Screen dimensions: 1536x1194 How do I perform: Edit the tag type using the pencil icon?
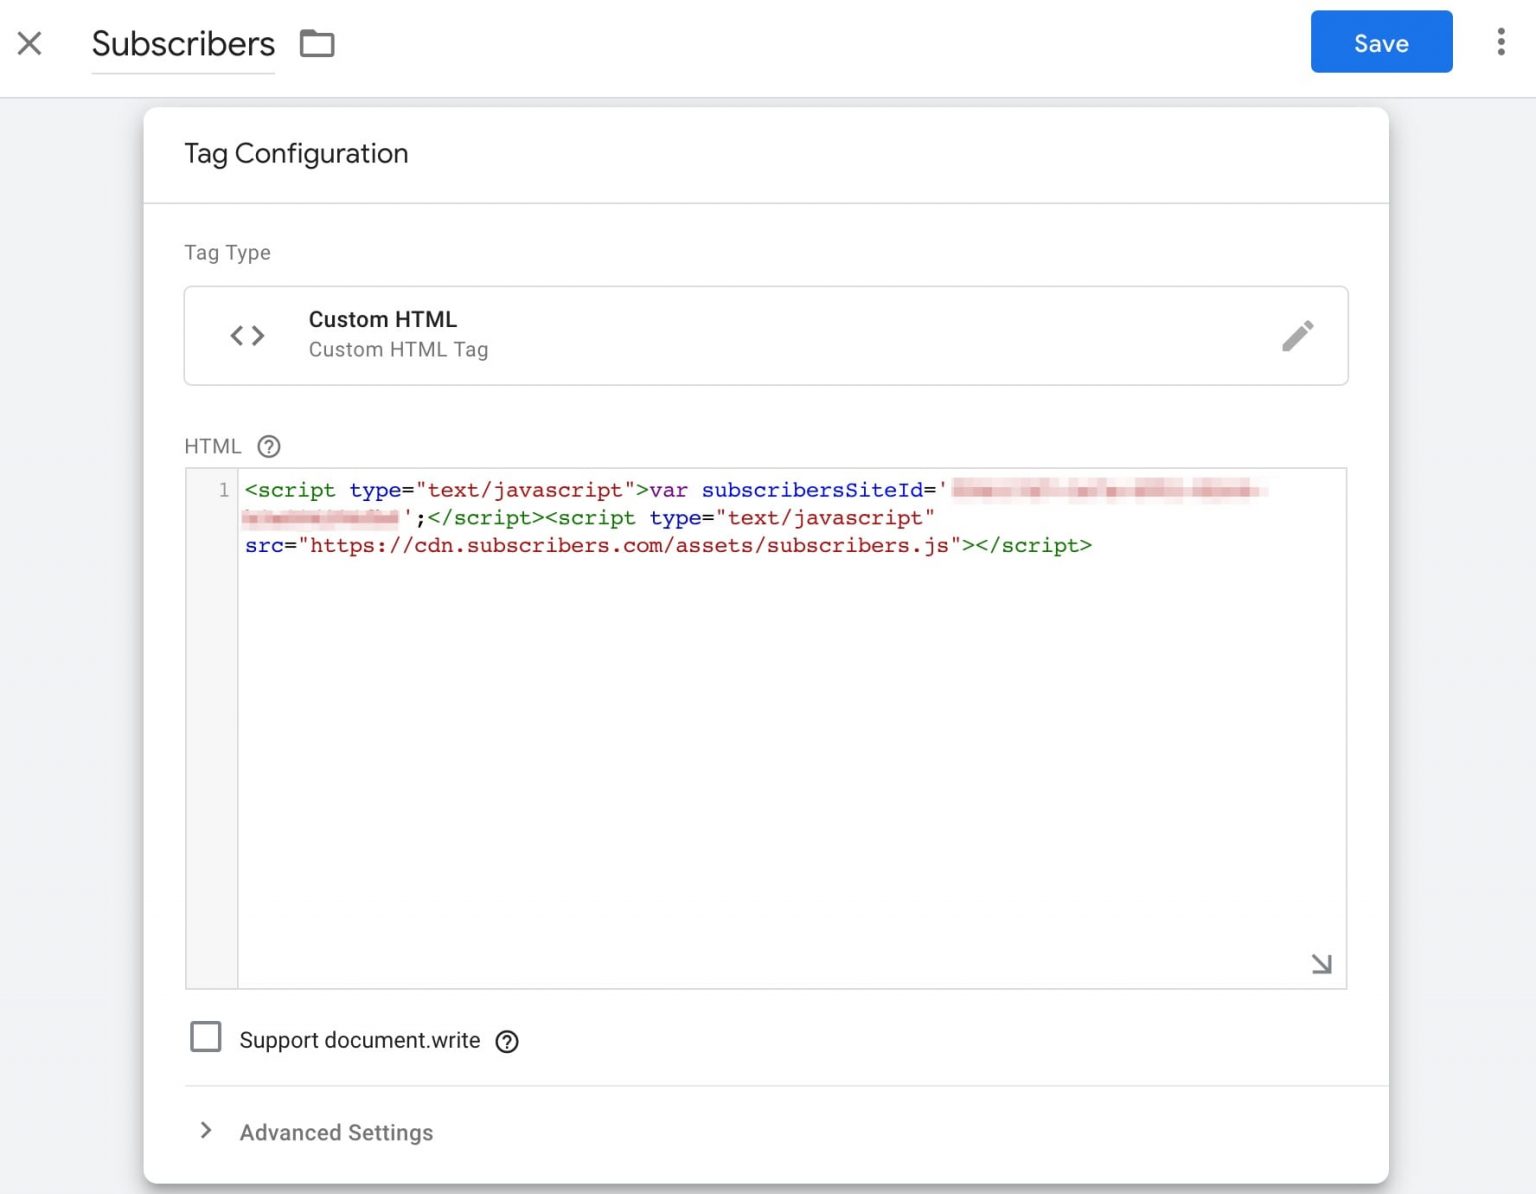1299,337
